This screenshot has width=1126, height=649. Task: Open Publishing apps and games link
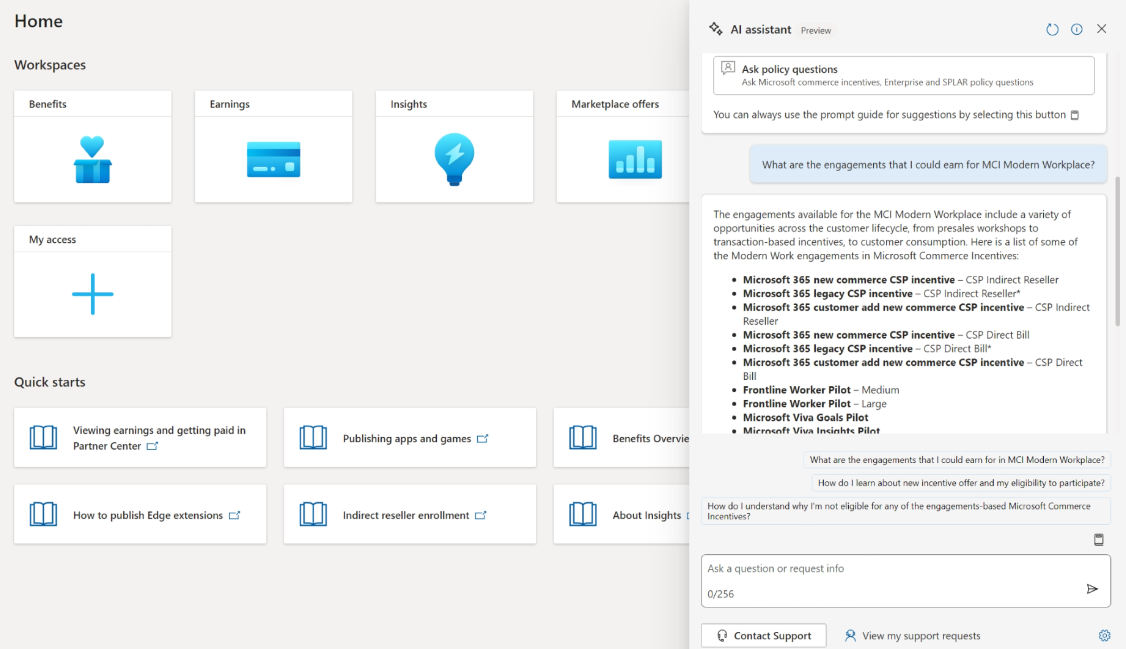tap(406, 439)
